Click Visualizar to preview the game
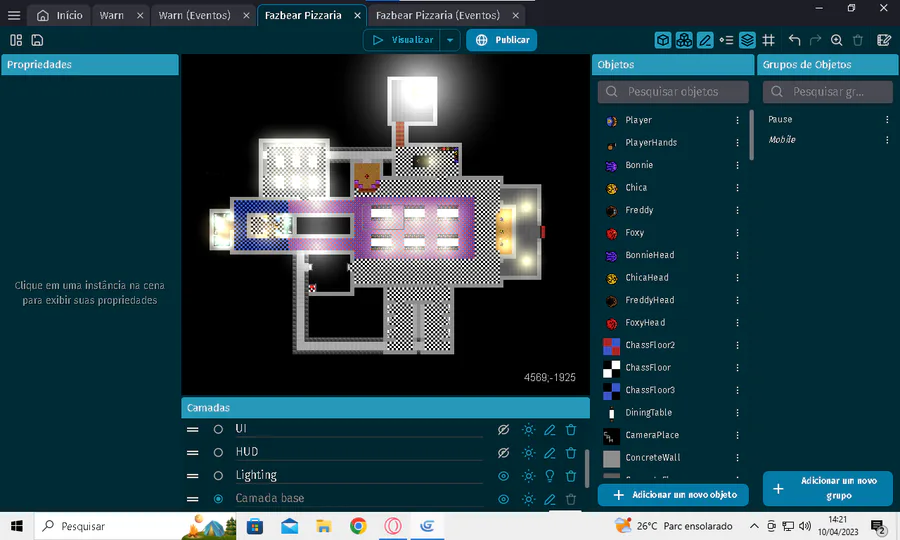The image size is (900, 540). tap(402, 40)
